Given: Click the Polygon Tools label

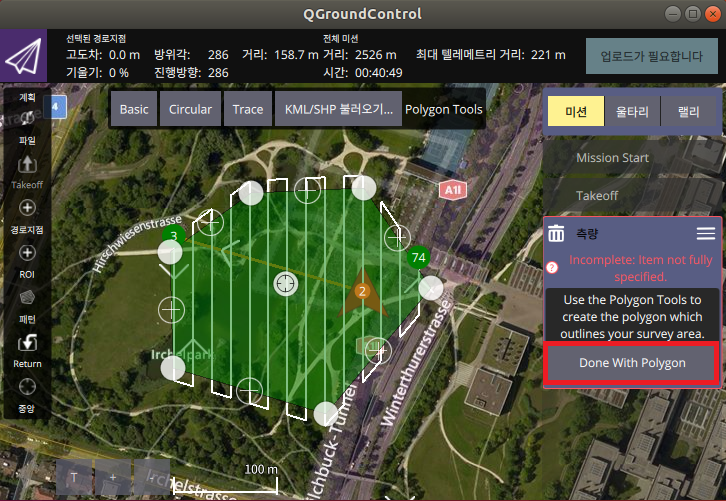Looking at the screenshot, I should pos(444,109).
